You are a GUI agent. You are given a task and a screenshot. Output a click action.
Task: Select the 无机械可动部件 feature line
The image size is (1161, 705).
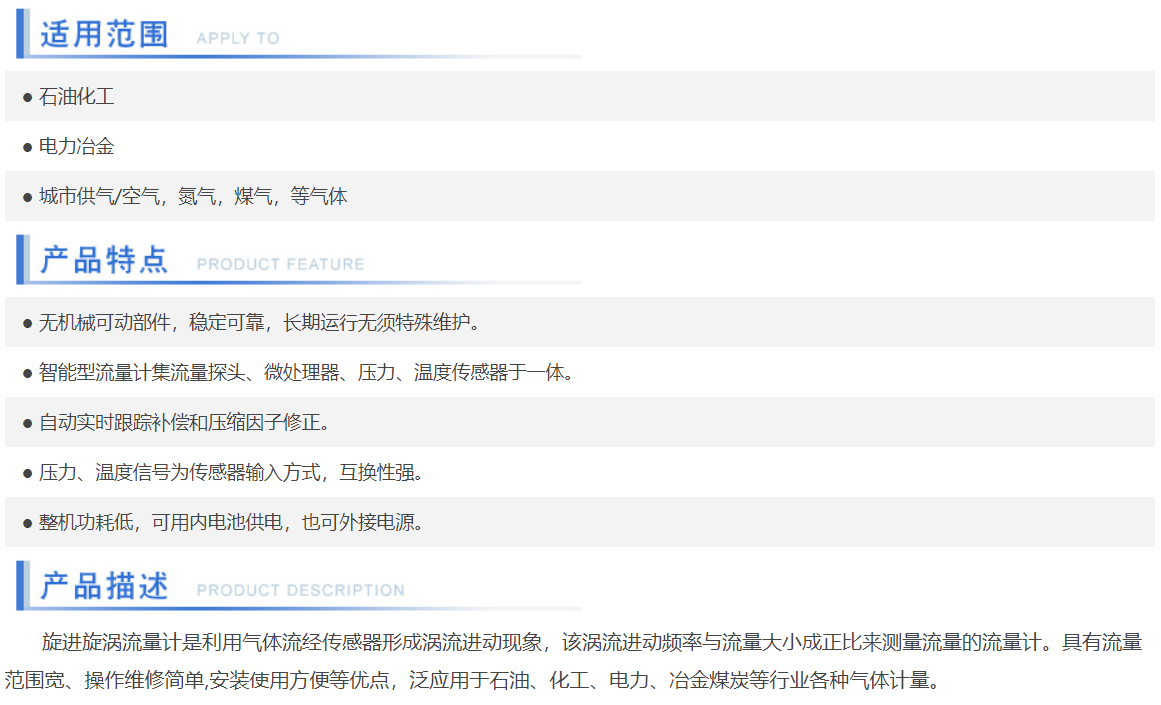click(260, 323)
